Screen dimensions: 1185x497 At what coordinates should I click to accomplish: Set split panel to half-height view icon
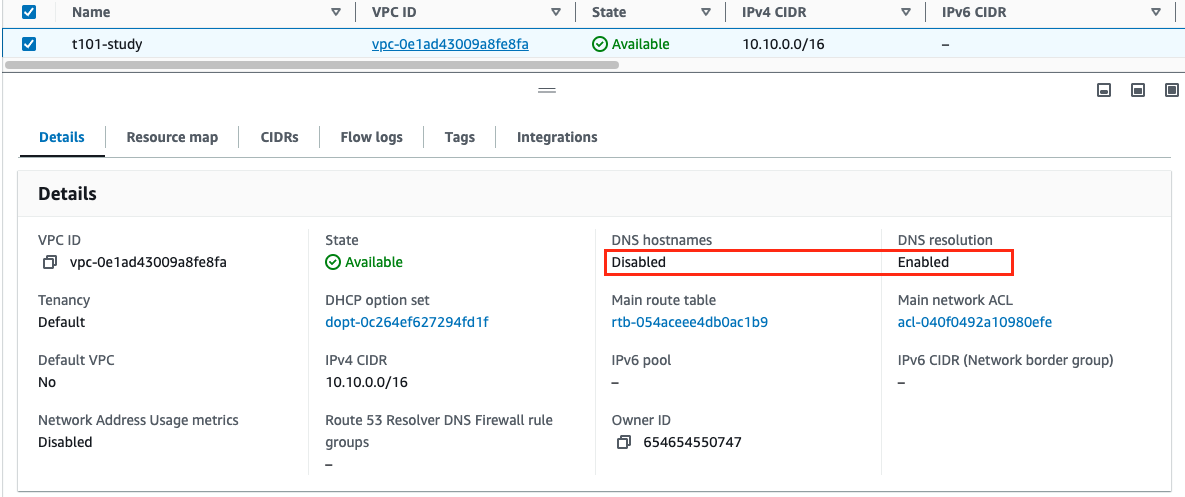pos(1138,91)
